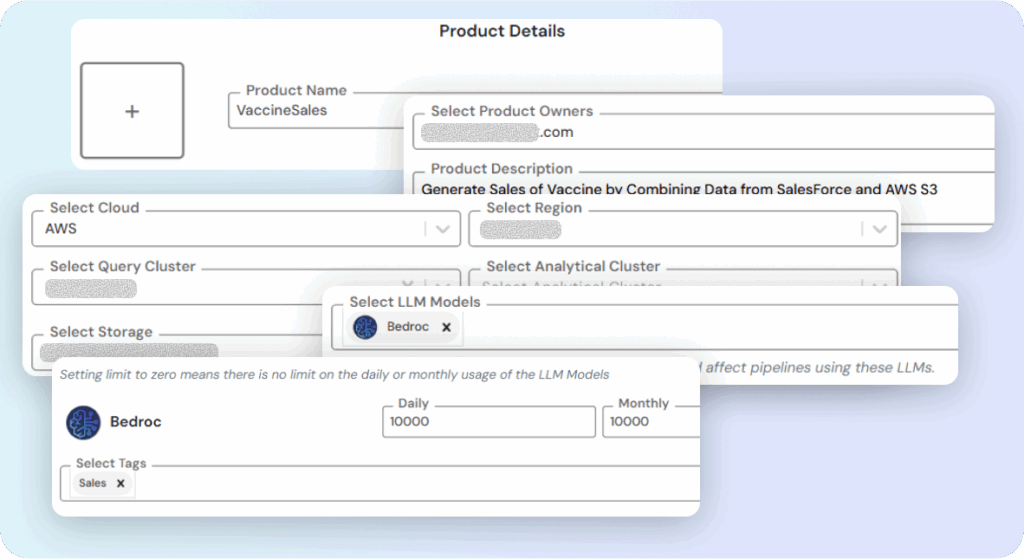Open the Select Analytical Cluster dropdown
The height and width of the screenshot is (559, 1024).
(x=683, y=279)
